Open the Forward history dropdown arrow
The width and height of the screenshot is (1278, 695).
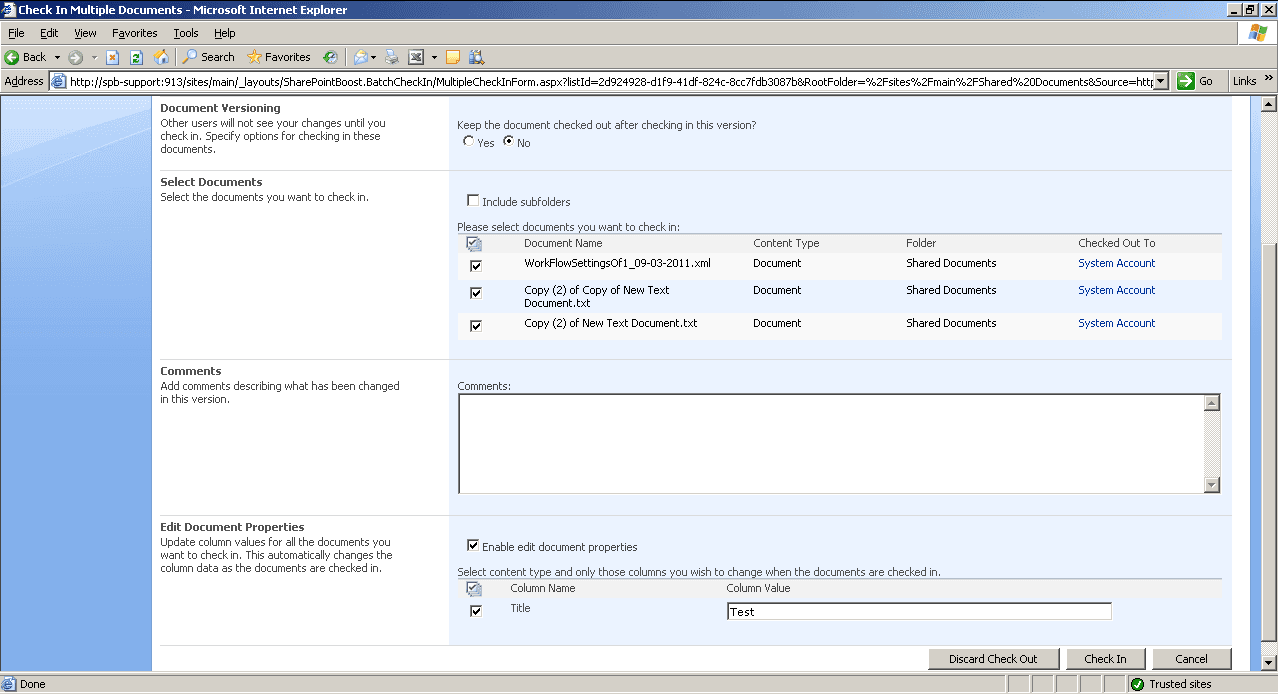[x=94, y=57]
